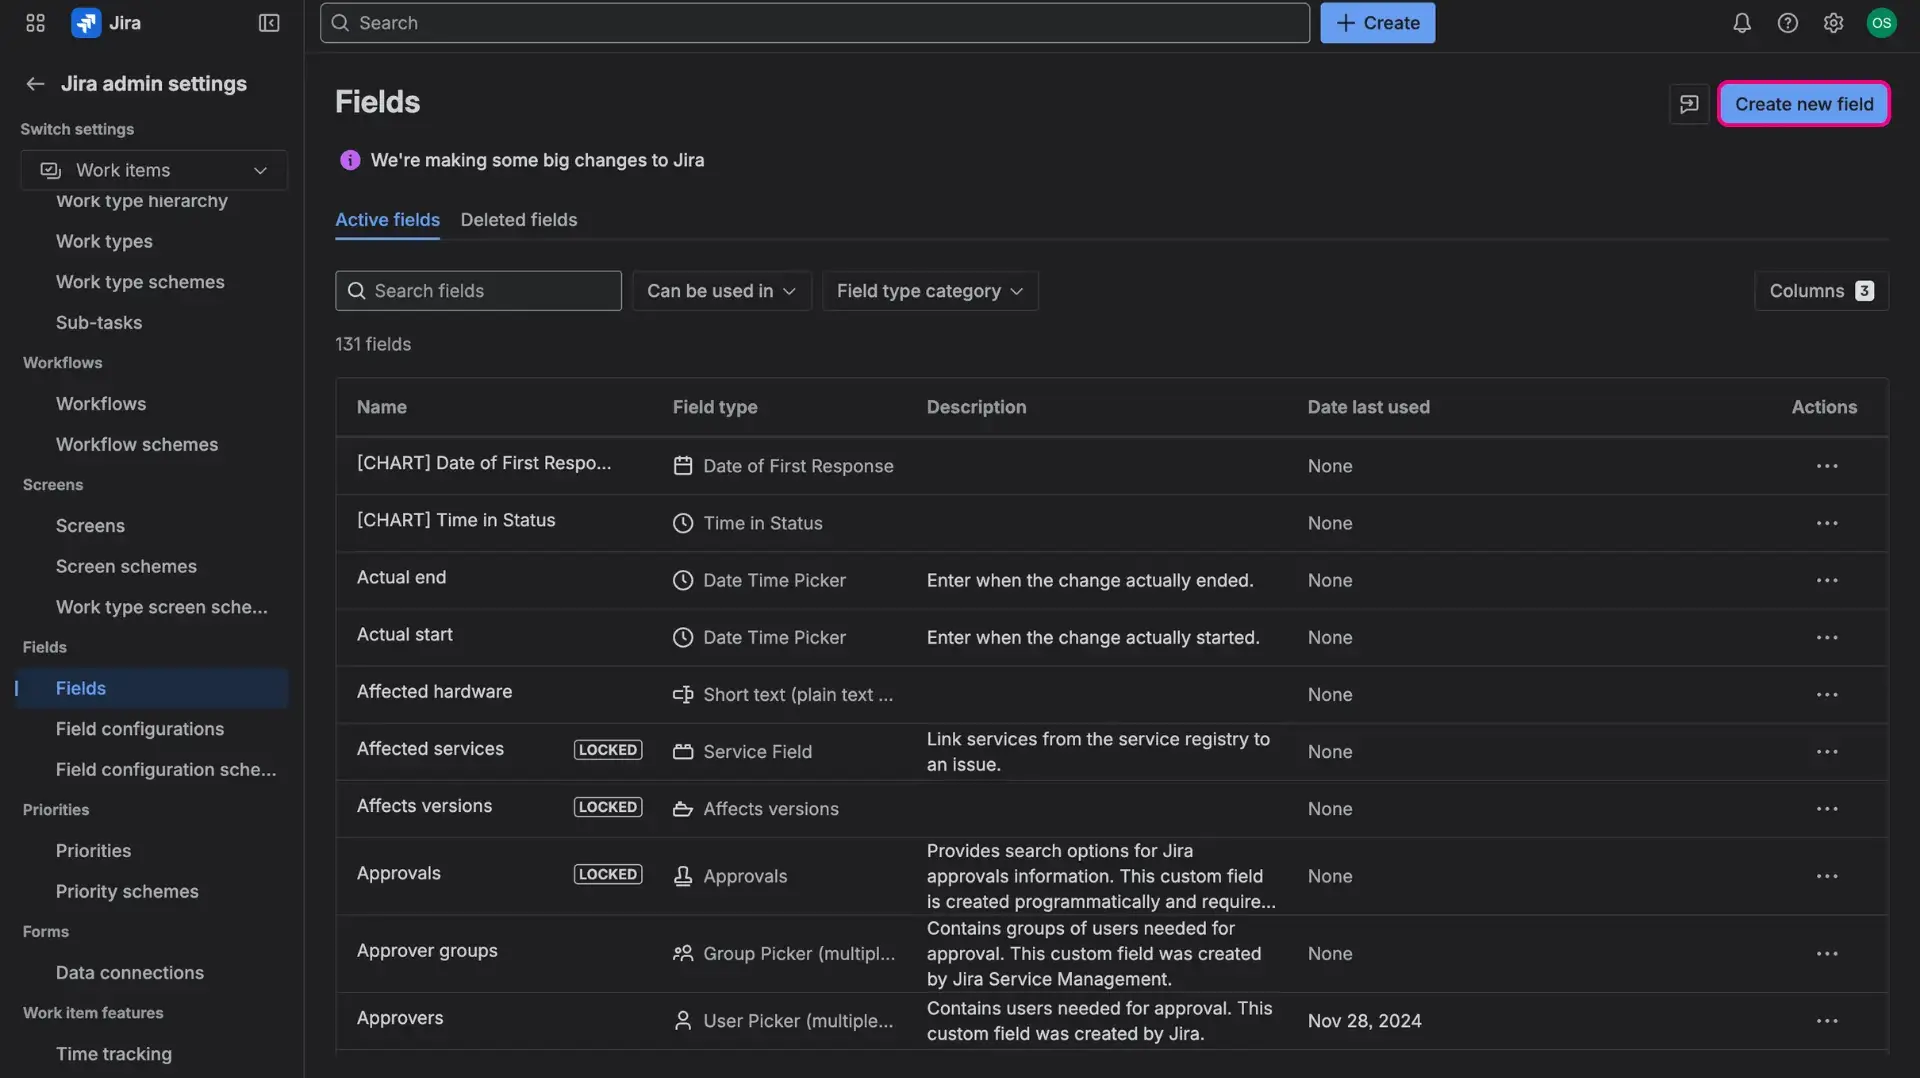The height and width of the screenshot is (1078, 1920).
Task: Collapse the sidebar with the panel icon
Action: [x=268, y=22]
